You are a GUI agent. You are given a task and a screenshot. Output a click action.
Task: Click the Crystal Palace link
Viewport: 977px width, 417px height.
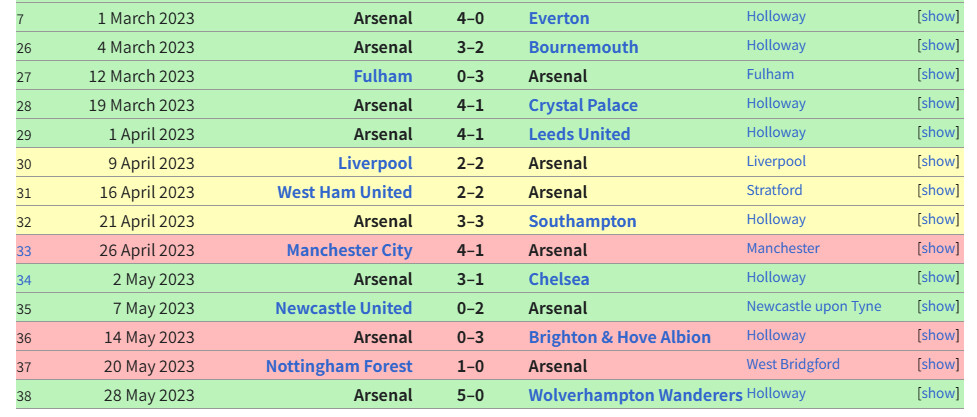pos(583,105)
